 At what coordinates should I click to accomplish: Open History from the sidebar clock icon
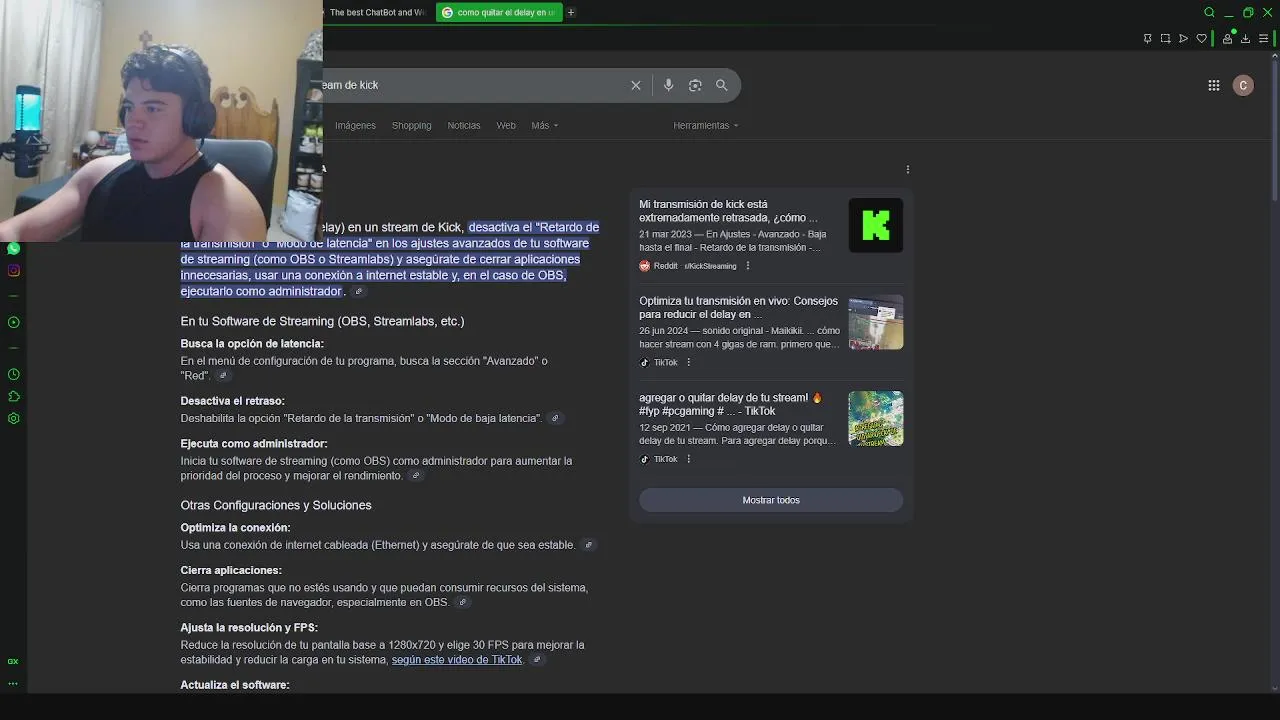tap(13, 374)
